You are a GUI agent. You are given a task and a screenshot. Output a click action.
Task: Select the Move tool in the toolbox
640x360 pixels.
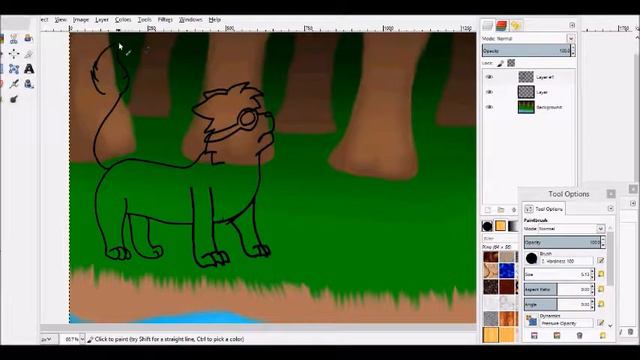14,54
